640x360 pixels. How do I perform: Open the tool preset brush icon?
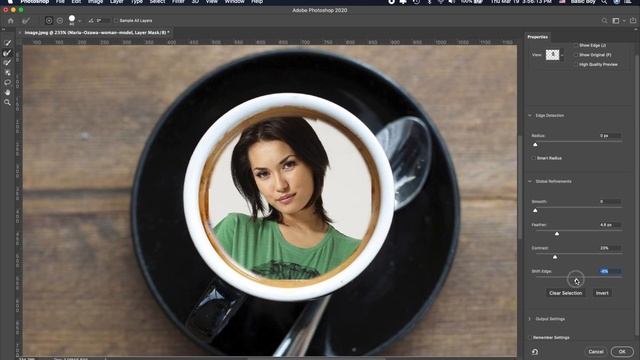coord(26,20)
